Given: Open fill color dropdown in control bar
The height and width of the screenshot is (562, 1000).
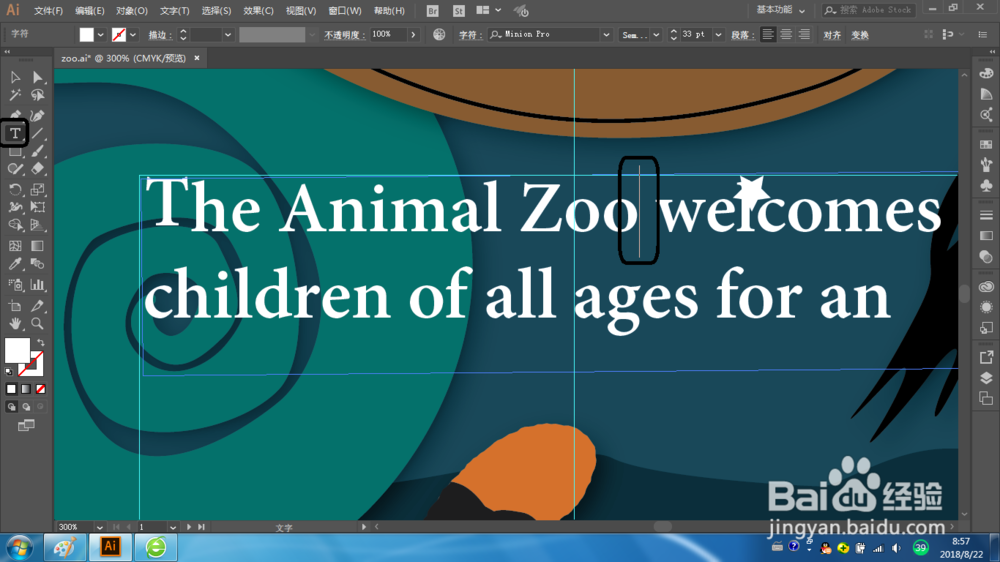Looking at the screenshot, I should pyautogui.click(x=101, y=35).
